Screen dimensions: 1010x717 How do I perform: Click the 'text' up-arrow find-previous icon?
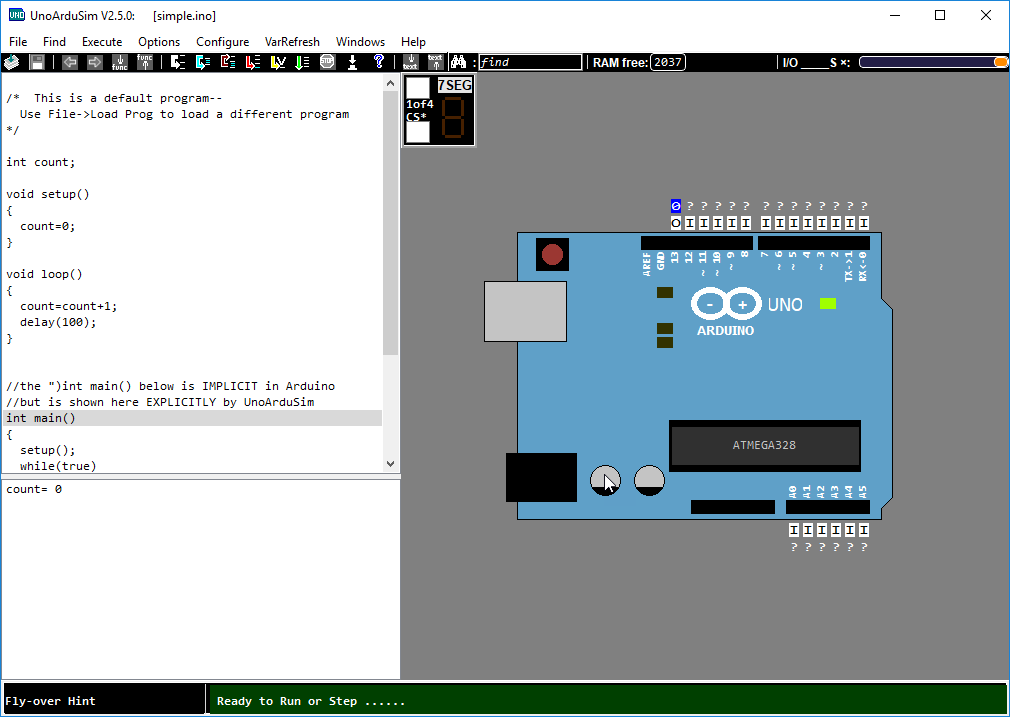(x=435, y=62)
